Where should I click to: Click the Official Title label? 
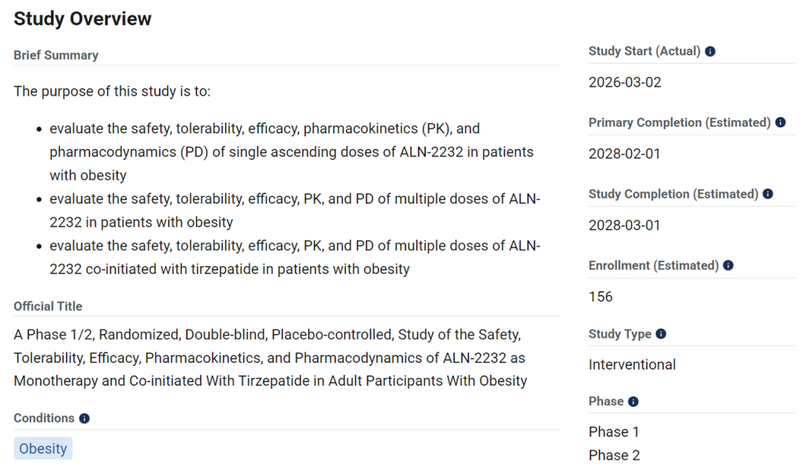tap(48, 306)
